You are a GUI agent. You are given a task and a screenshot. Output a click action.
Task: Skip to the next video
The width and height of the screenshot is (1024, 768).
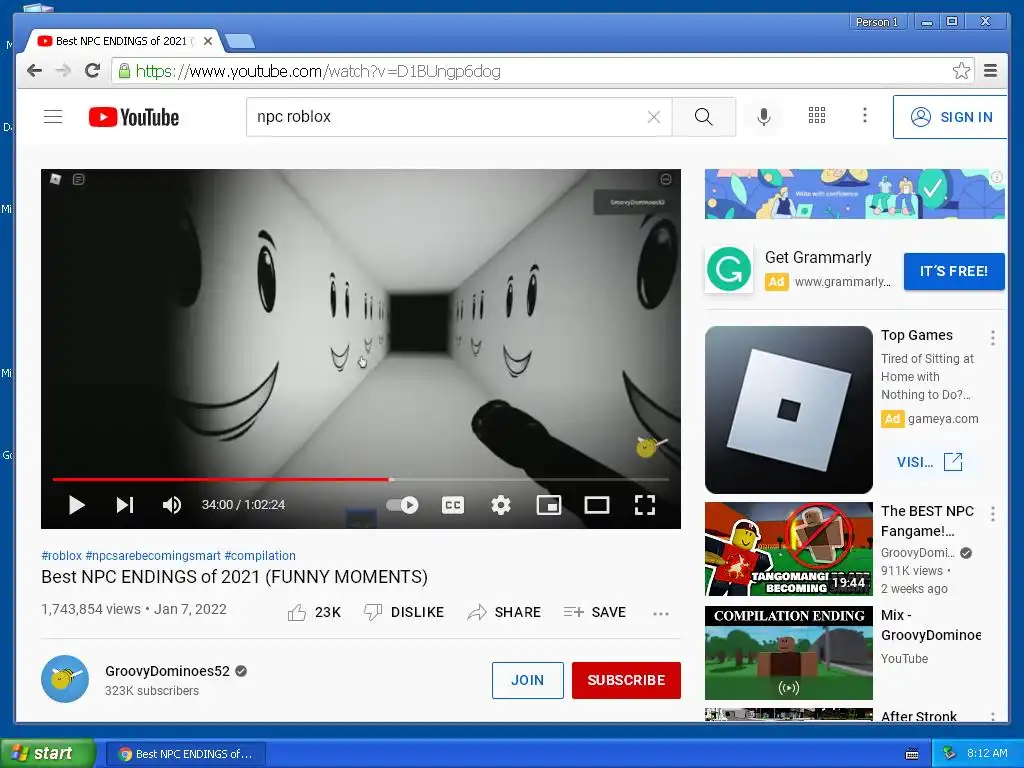coord(125,505)
